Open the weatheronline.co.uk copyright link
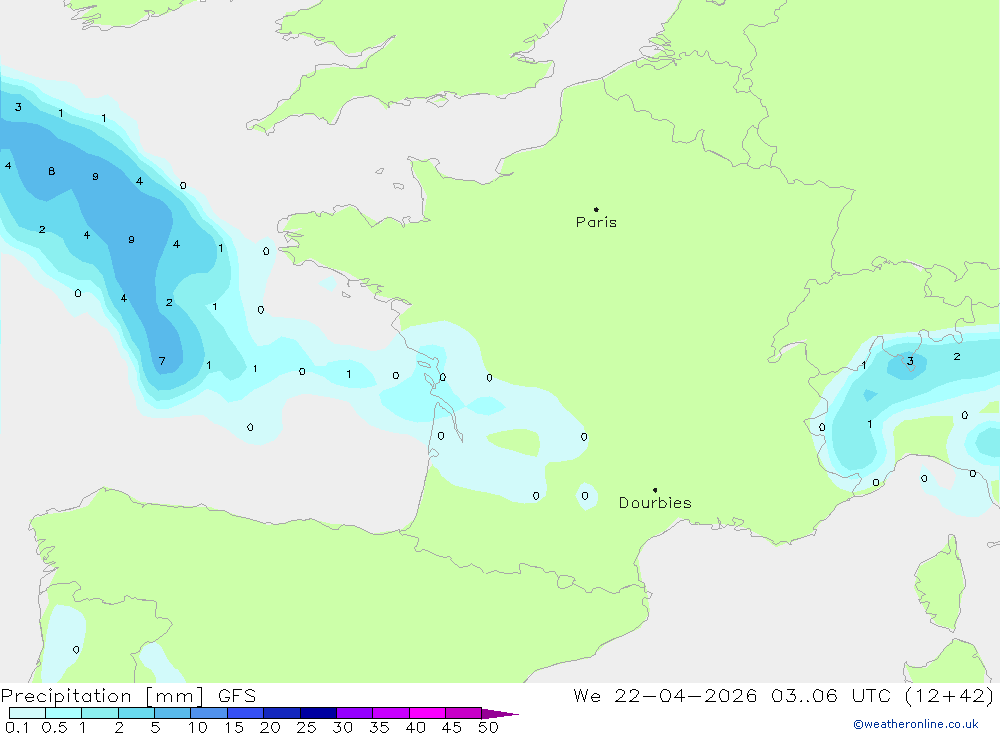Image resolution: width=1000 pixels, height=733 pixels. [x=916, y=724]
